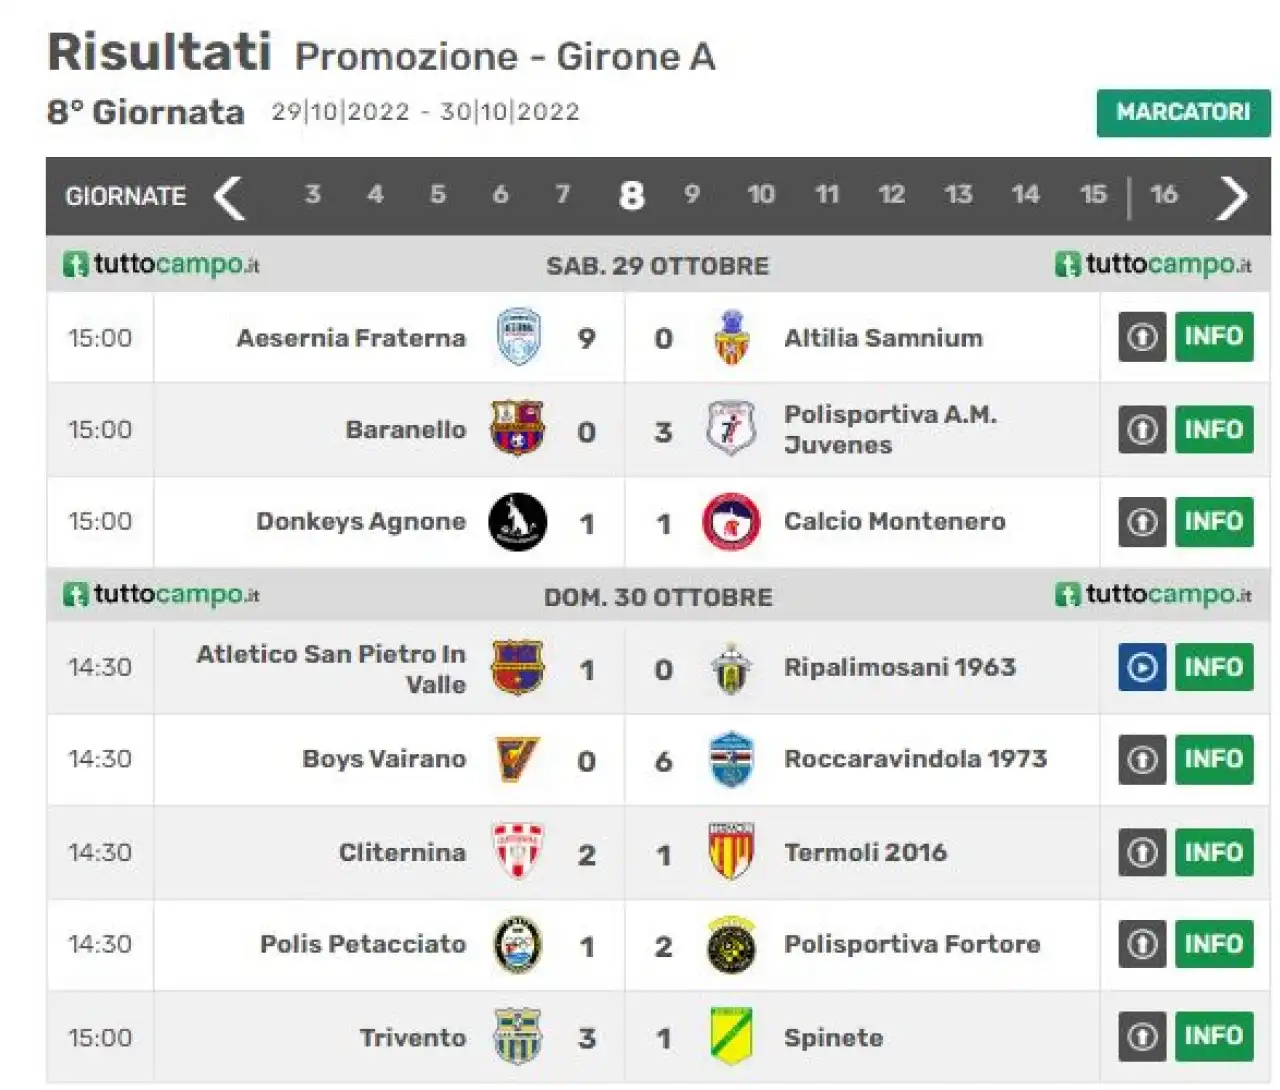The height and width of the screenshot is (1090, 1280).
Task: Open the Spinete green-and-yellow crest
Action: click(731, 1036)
